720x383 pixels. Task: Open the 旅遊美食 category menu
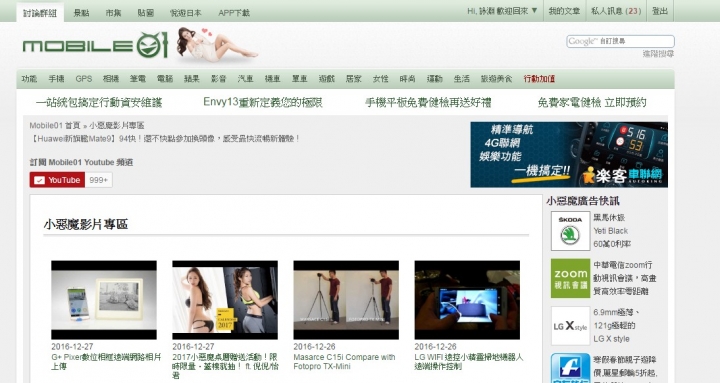click(496, 79)
